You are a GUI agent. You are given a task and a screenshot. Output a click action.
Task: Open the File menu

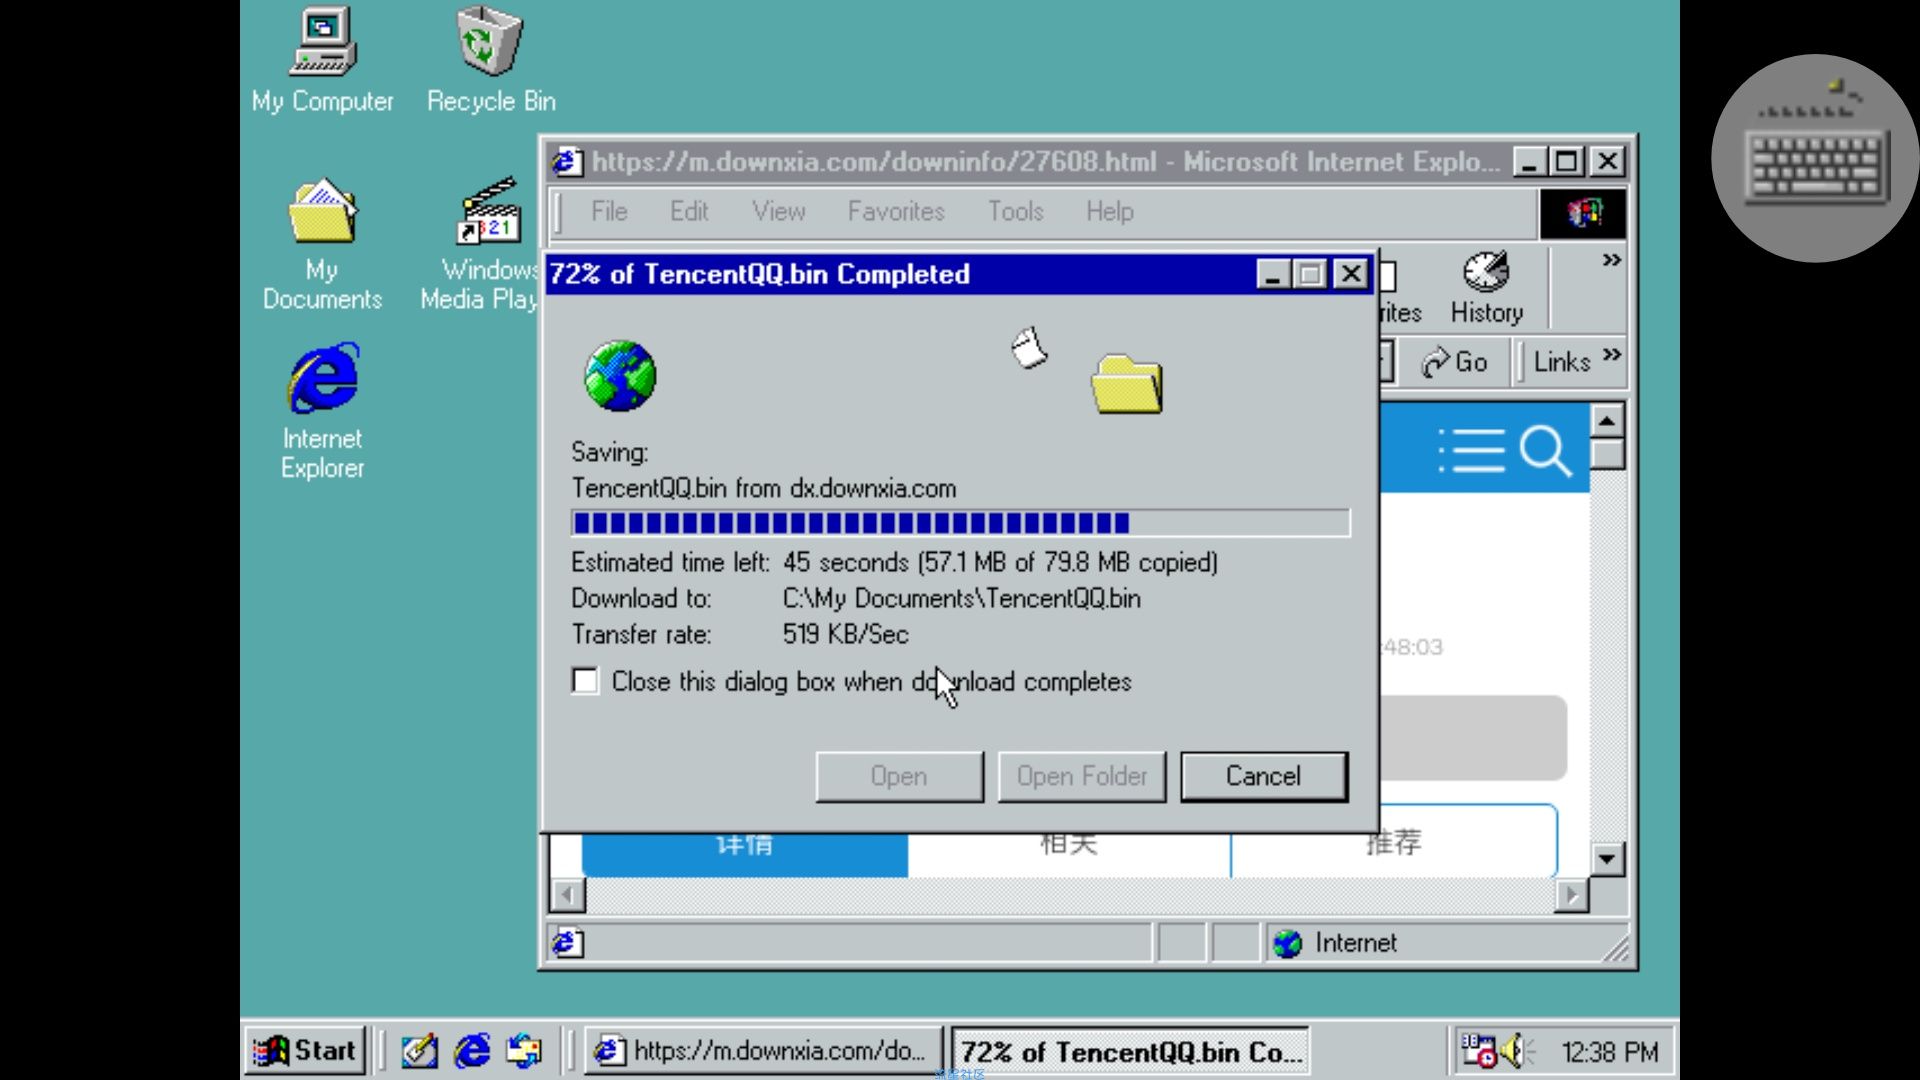[x=609, y=212]
